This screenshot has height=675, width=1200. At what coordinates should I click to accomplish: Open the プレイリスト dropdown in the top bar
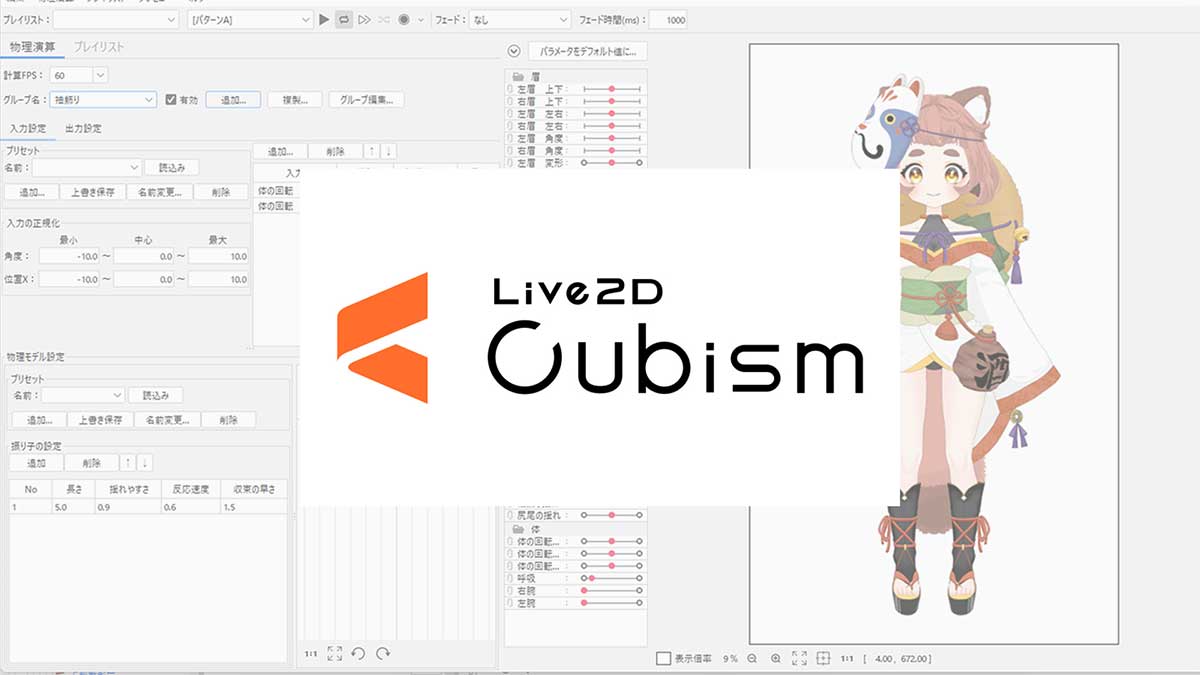115,20
